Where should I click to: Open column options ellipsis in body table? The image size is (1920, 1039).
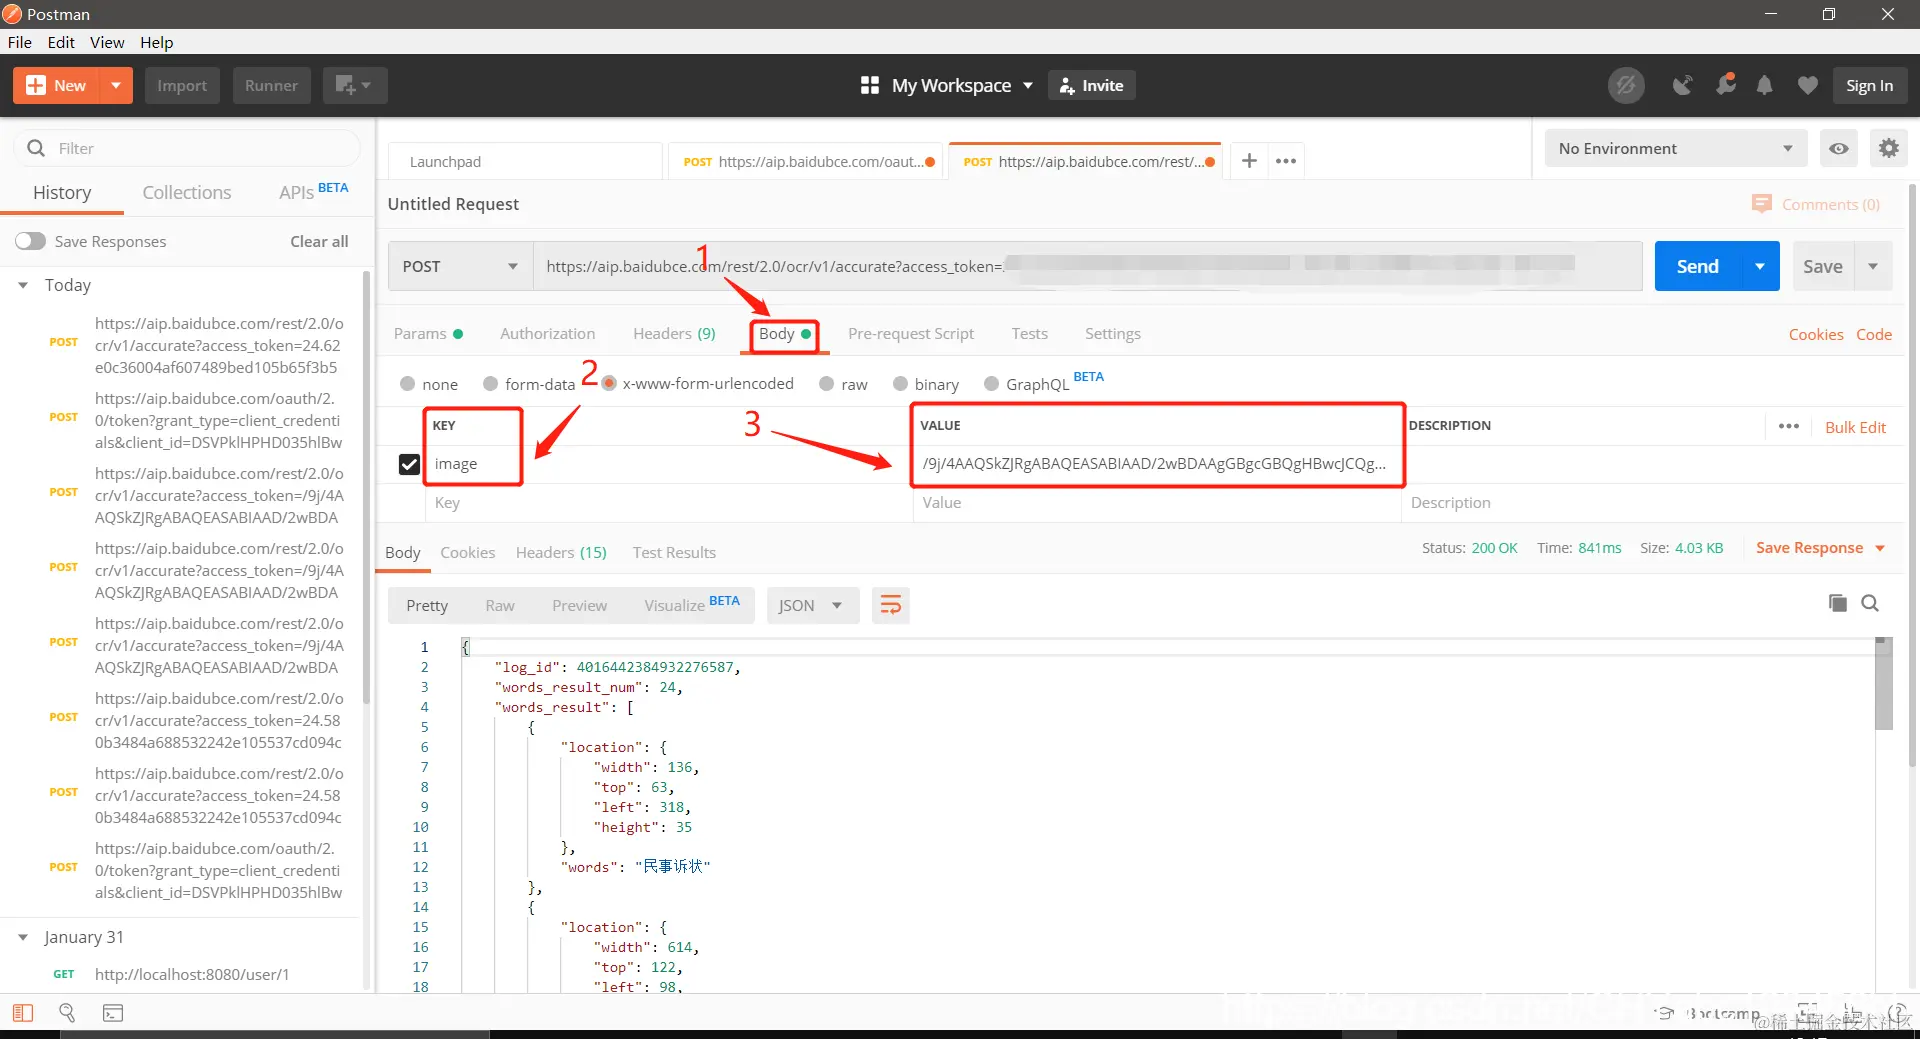pos(1789,427)
